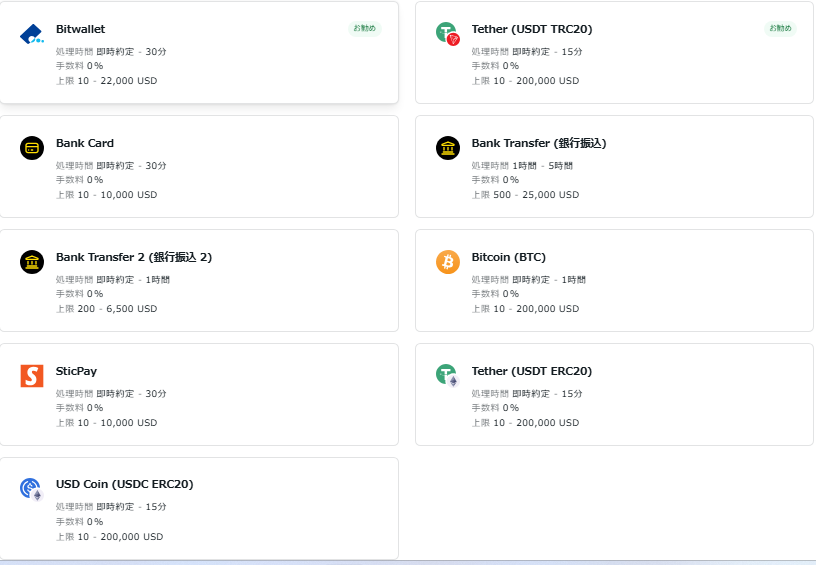The height and width of the screenshot is (565, 816).
Task: Select USD Coin (USDC ERC20) title
Action: click(x=124, y=484)
